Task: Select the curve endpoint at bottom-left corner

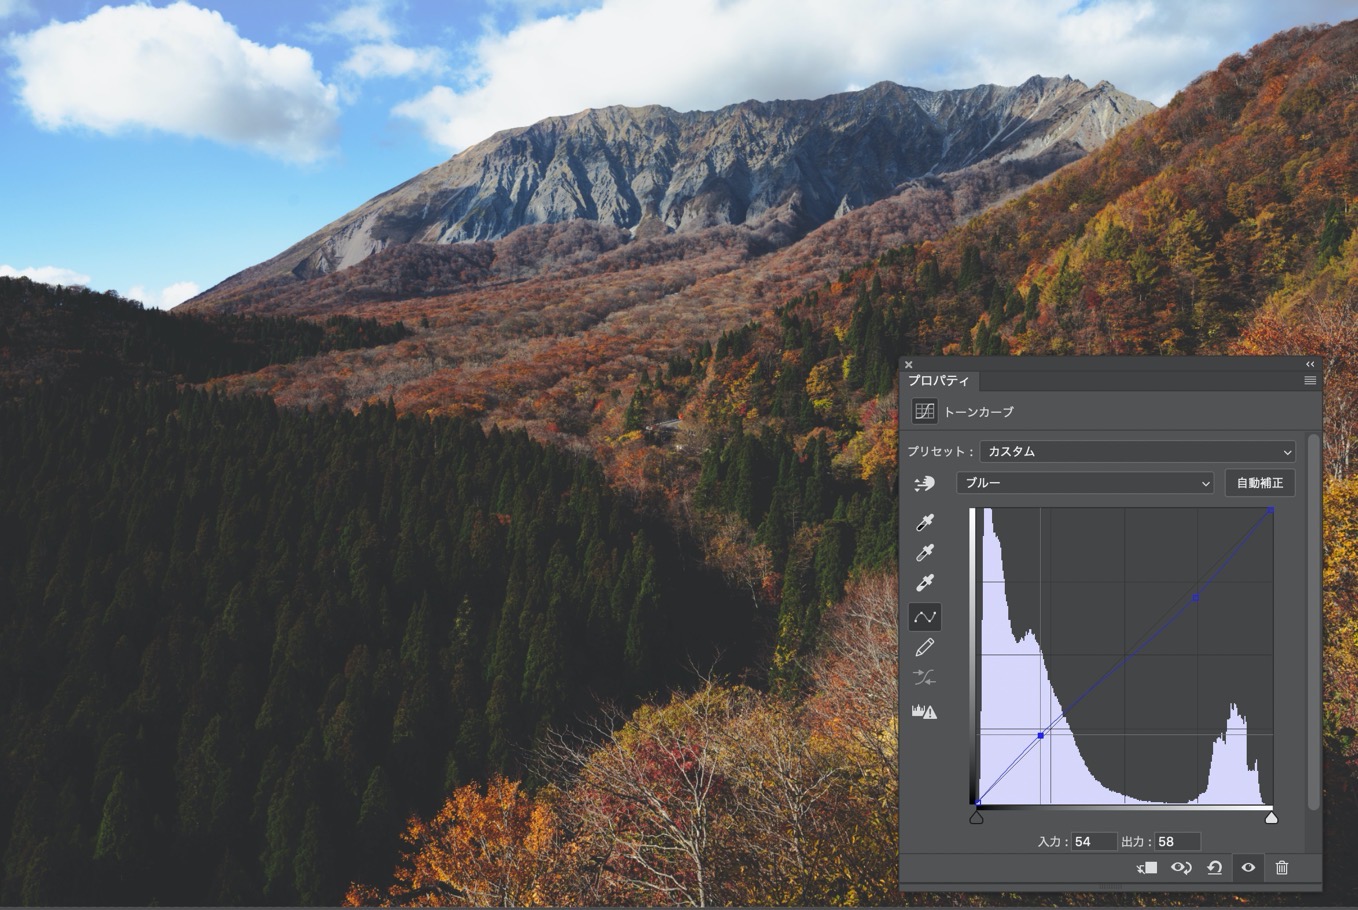Action: pos(977,803)
